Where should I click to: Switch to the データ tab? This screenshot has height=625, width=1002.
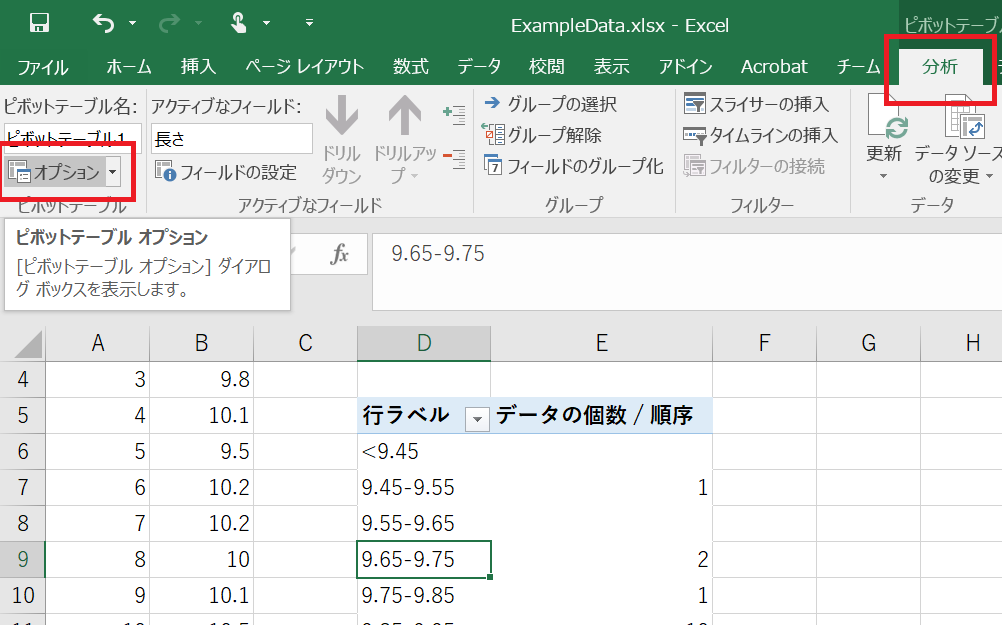tap(479, 66)
